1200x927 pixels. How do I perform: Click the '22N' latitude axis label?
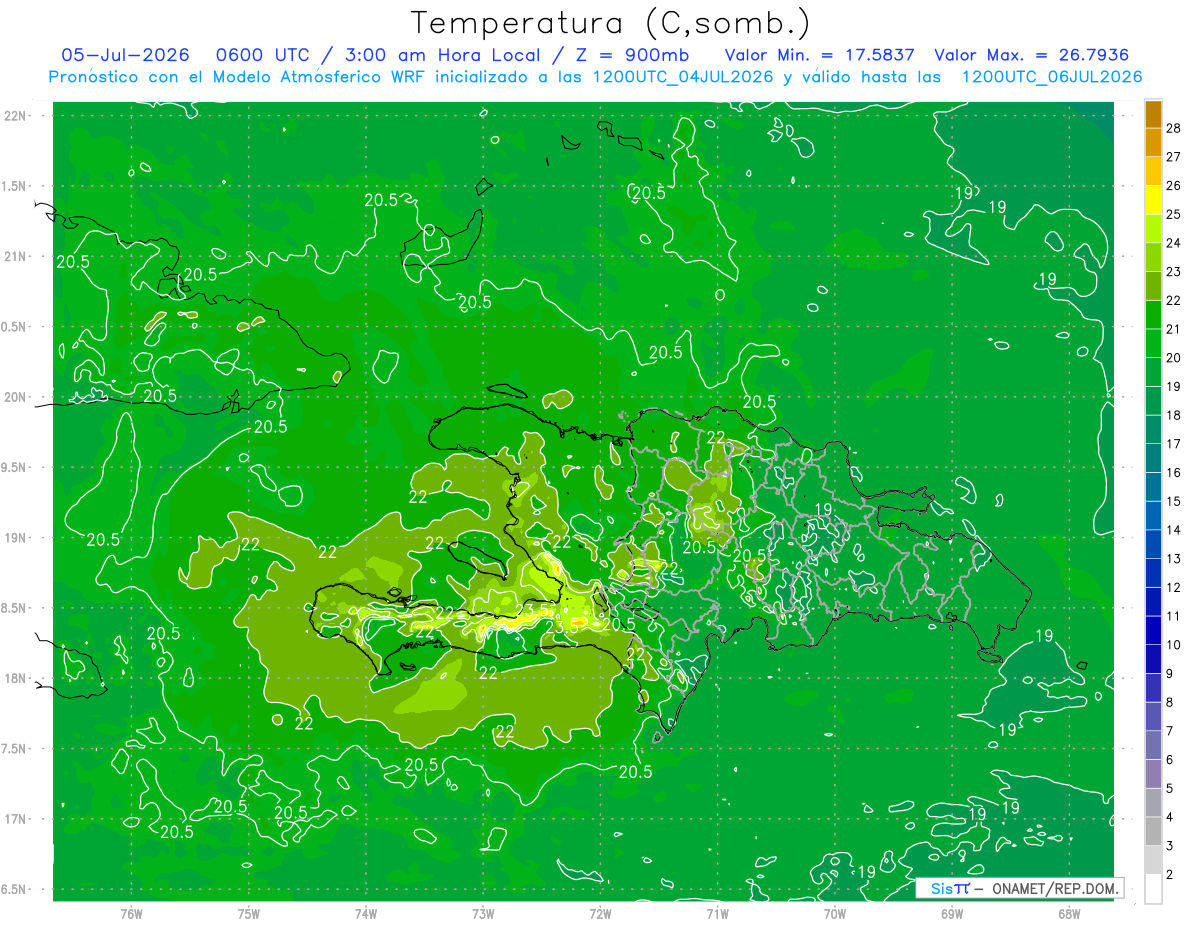coord(15,115)
